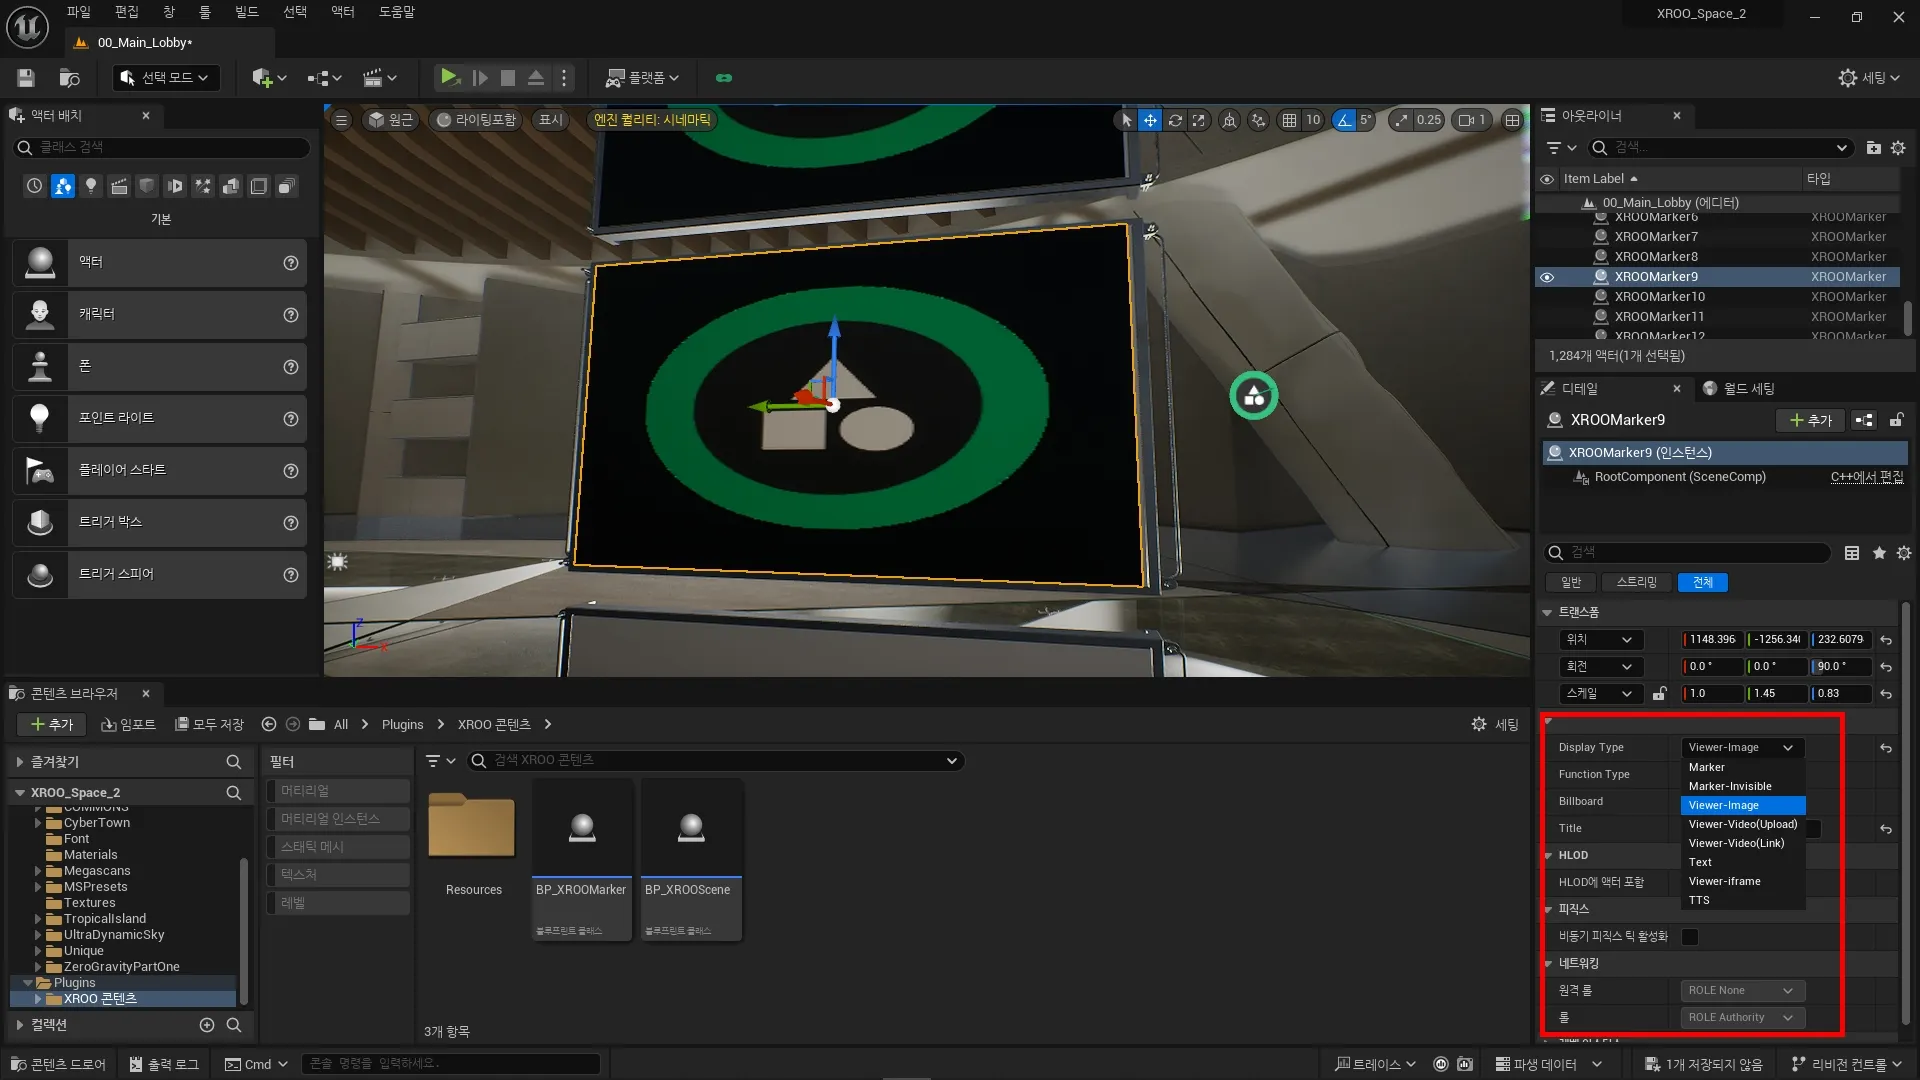Choose Viewer-iframe from Display Type dropdown
This screenshot has width=1920, height=1080.
[1724, 881]
